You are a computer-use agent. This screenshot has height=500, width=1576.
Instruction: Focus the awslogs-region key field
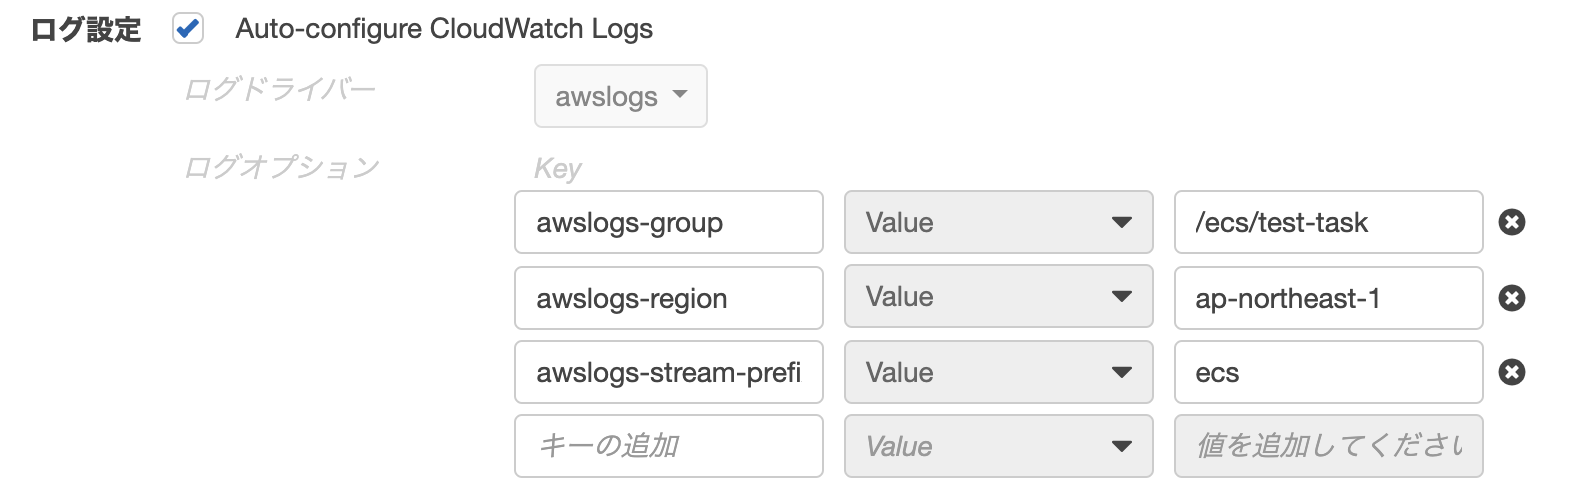pos(668,298)
